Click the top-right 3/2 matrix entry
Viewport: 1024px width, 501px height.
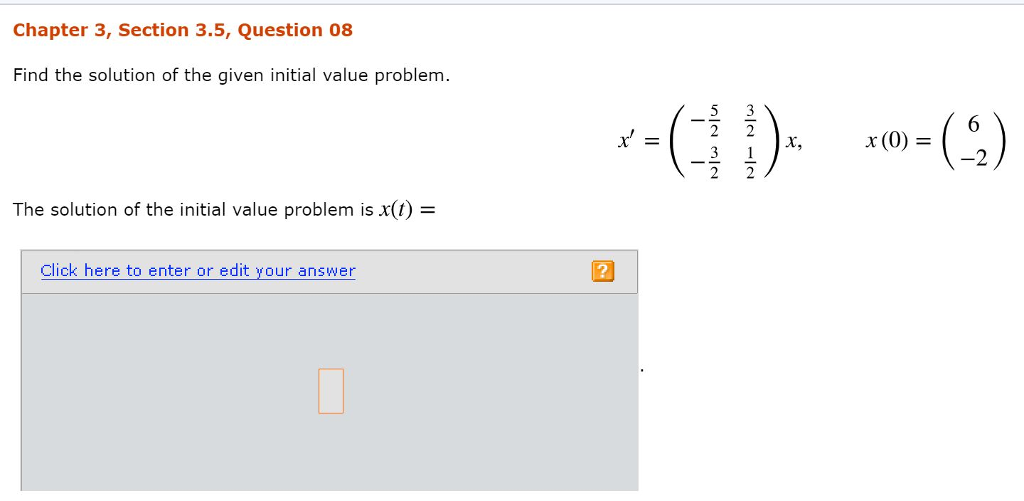click(x=751, y=119)
